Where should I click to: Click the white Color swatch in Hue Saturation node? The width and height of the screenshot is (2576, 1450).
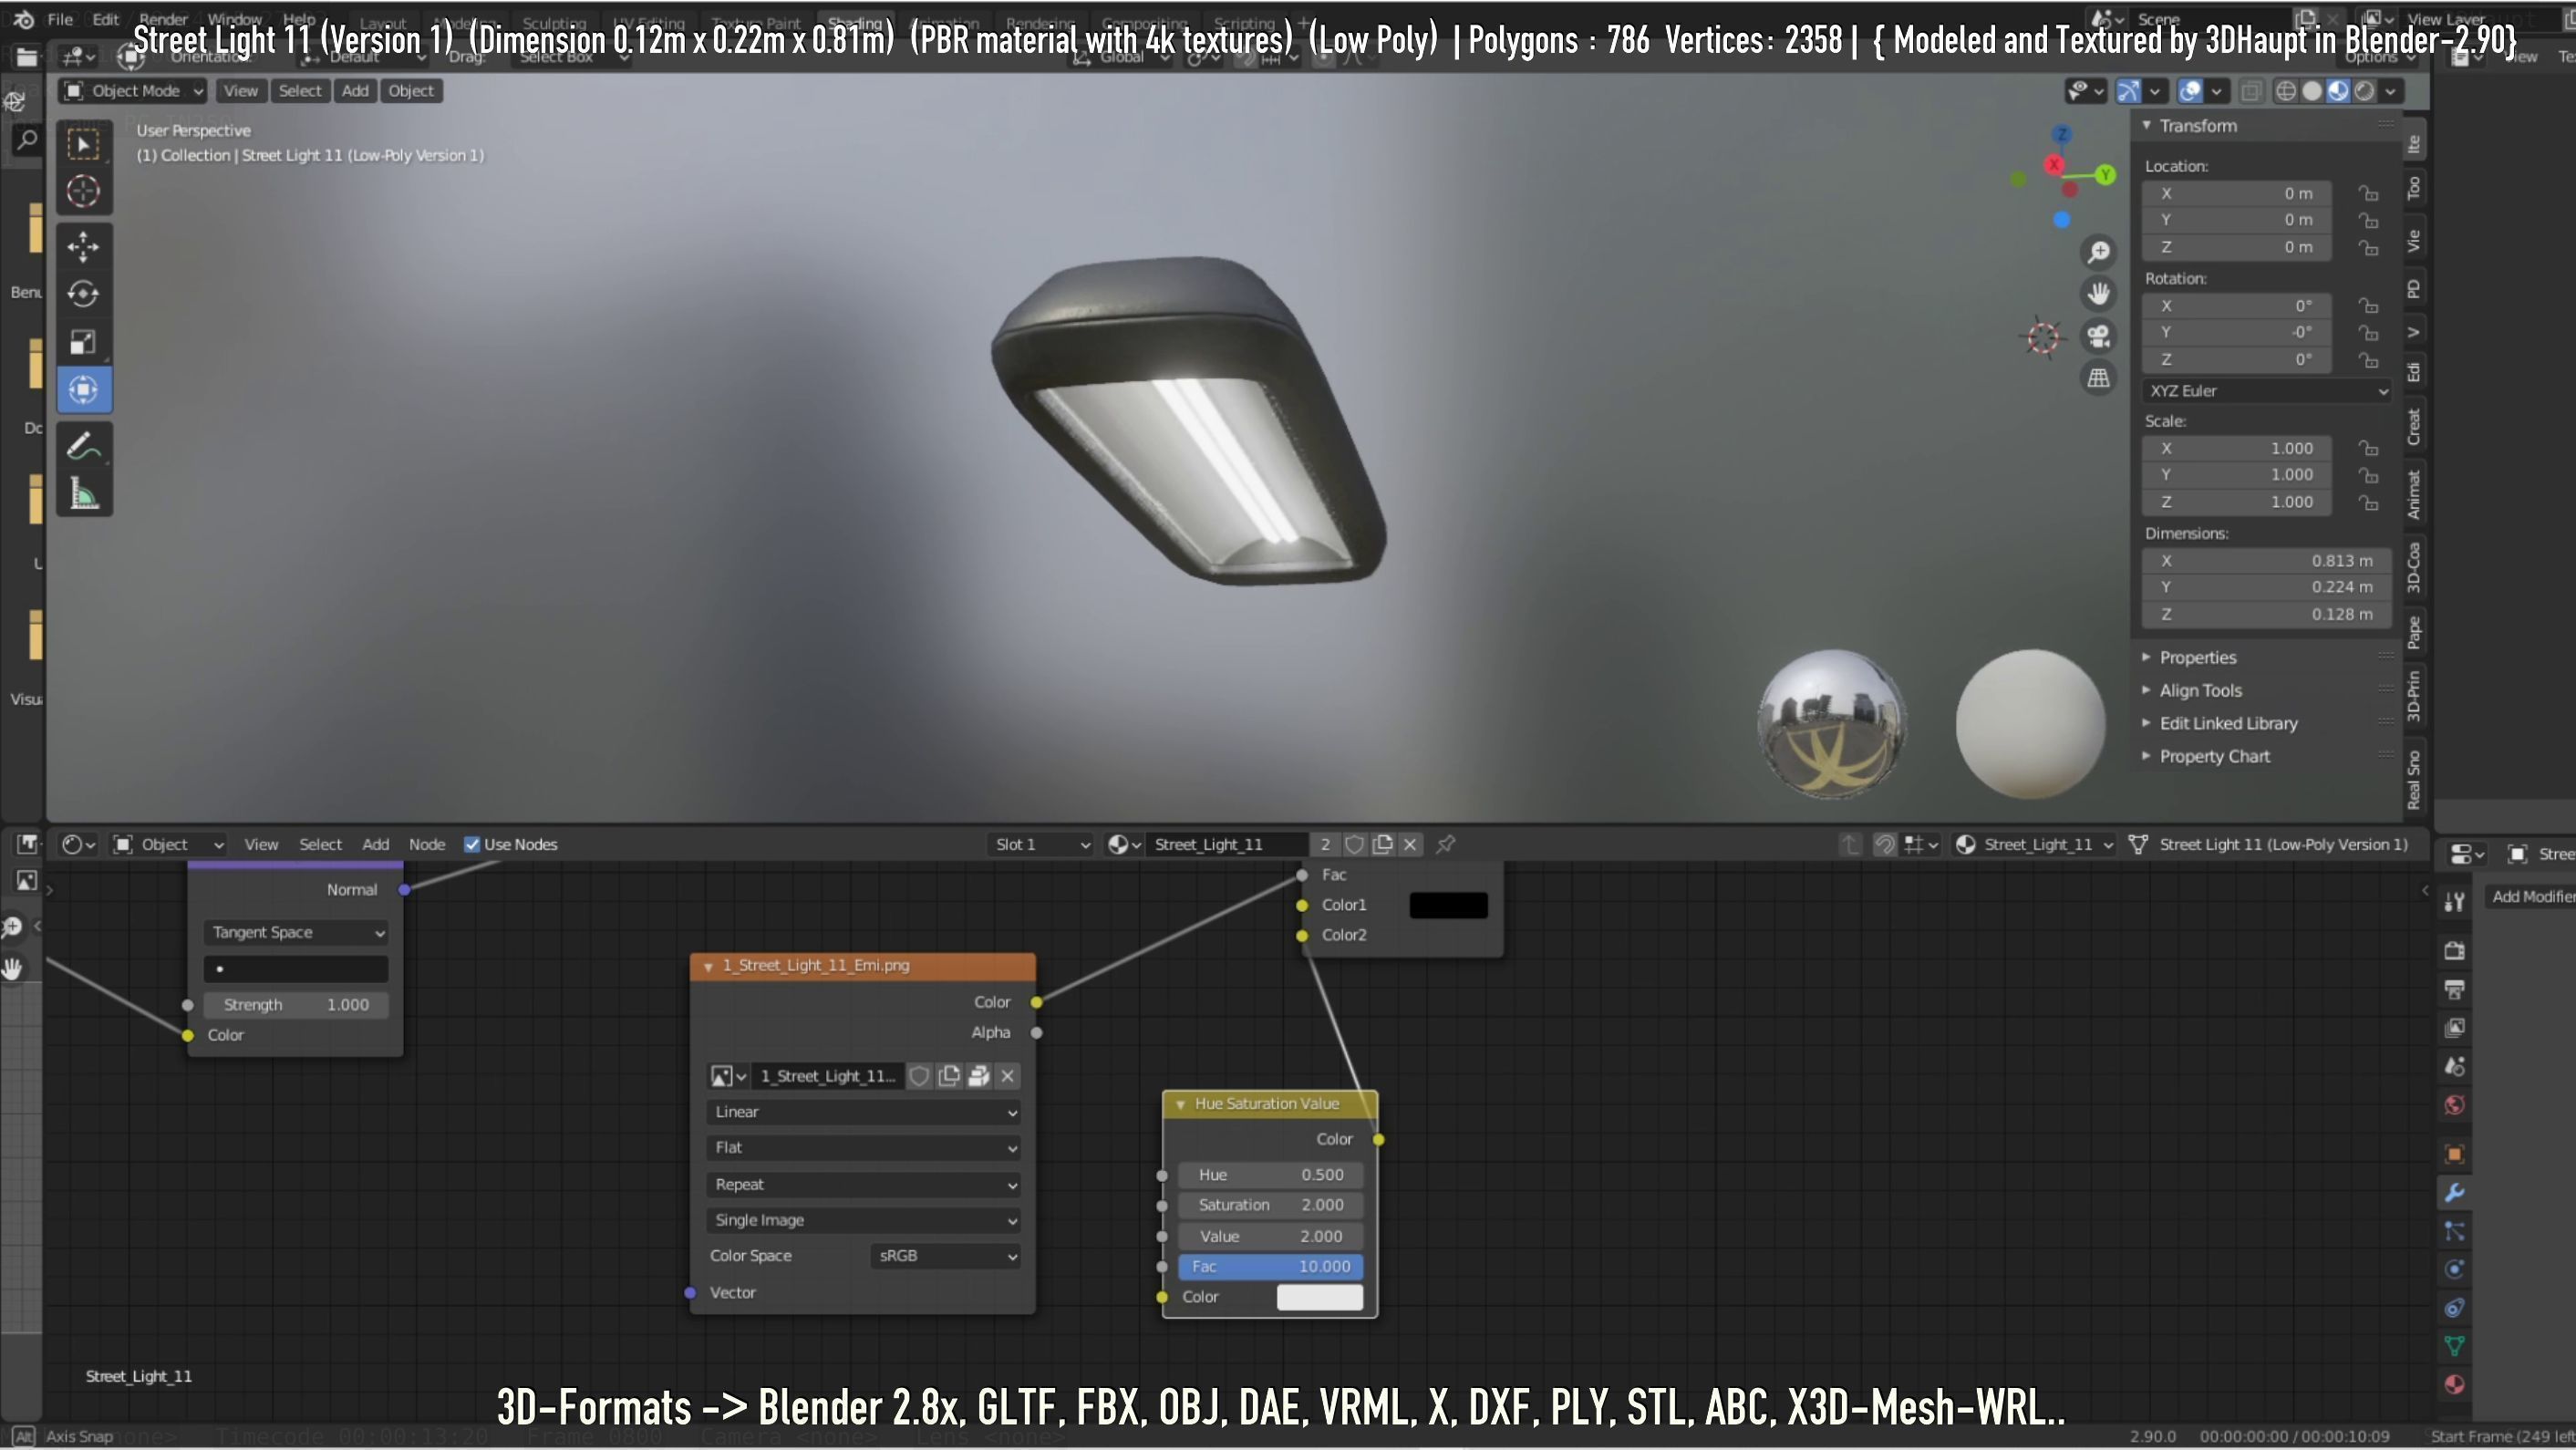1320,1297
